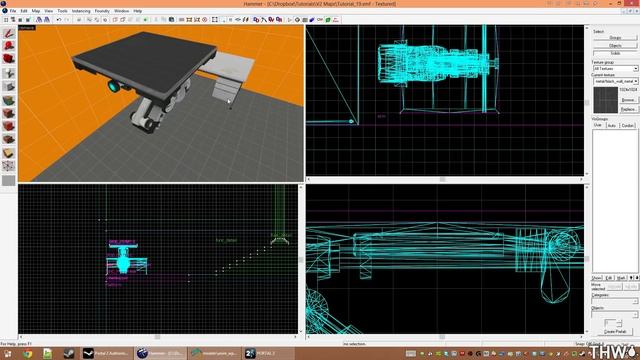This screenshot has width=640, height=360.
Task: Toggle select-by-handles square icon
Action: pos(215,20)
